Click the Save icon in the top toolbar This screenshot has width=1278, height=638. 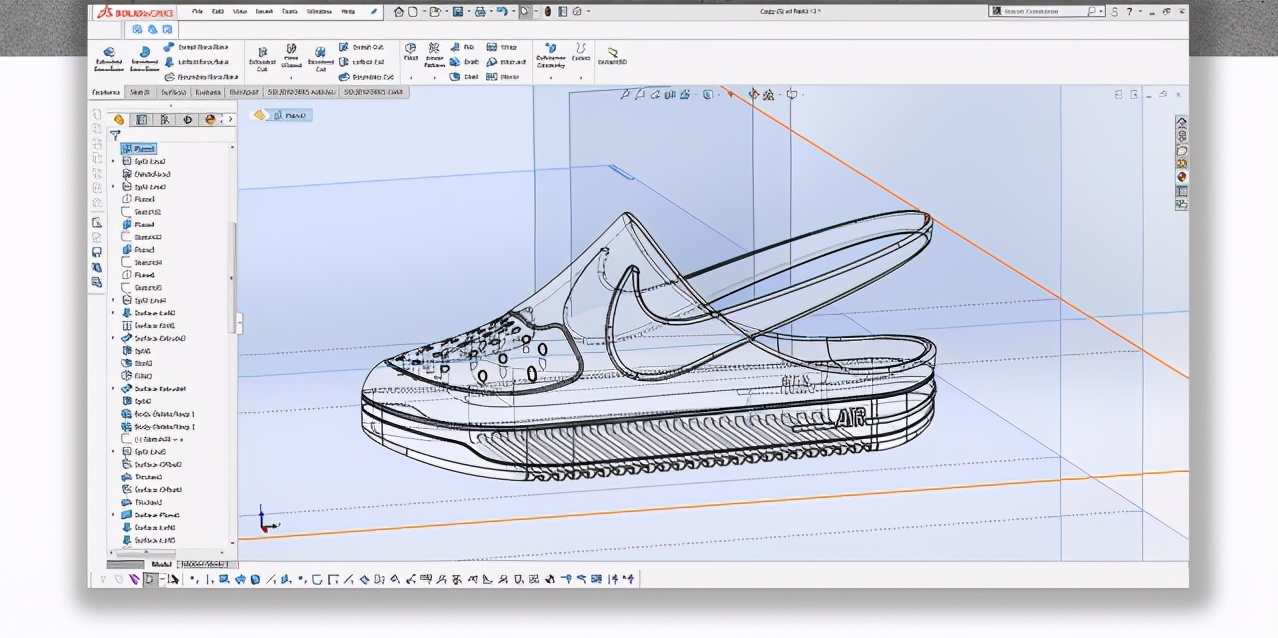(x=458, y=12)
